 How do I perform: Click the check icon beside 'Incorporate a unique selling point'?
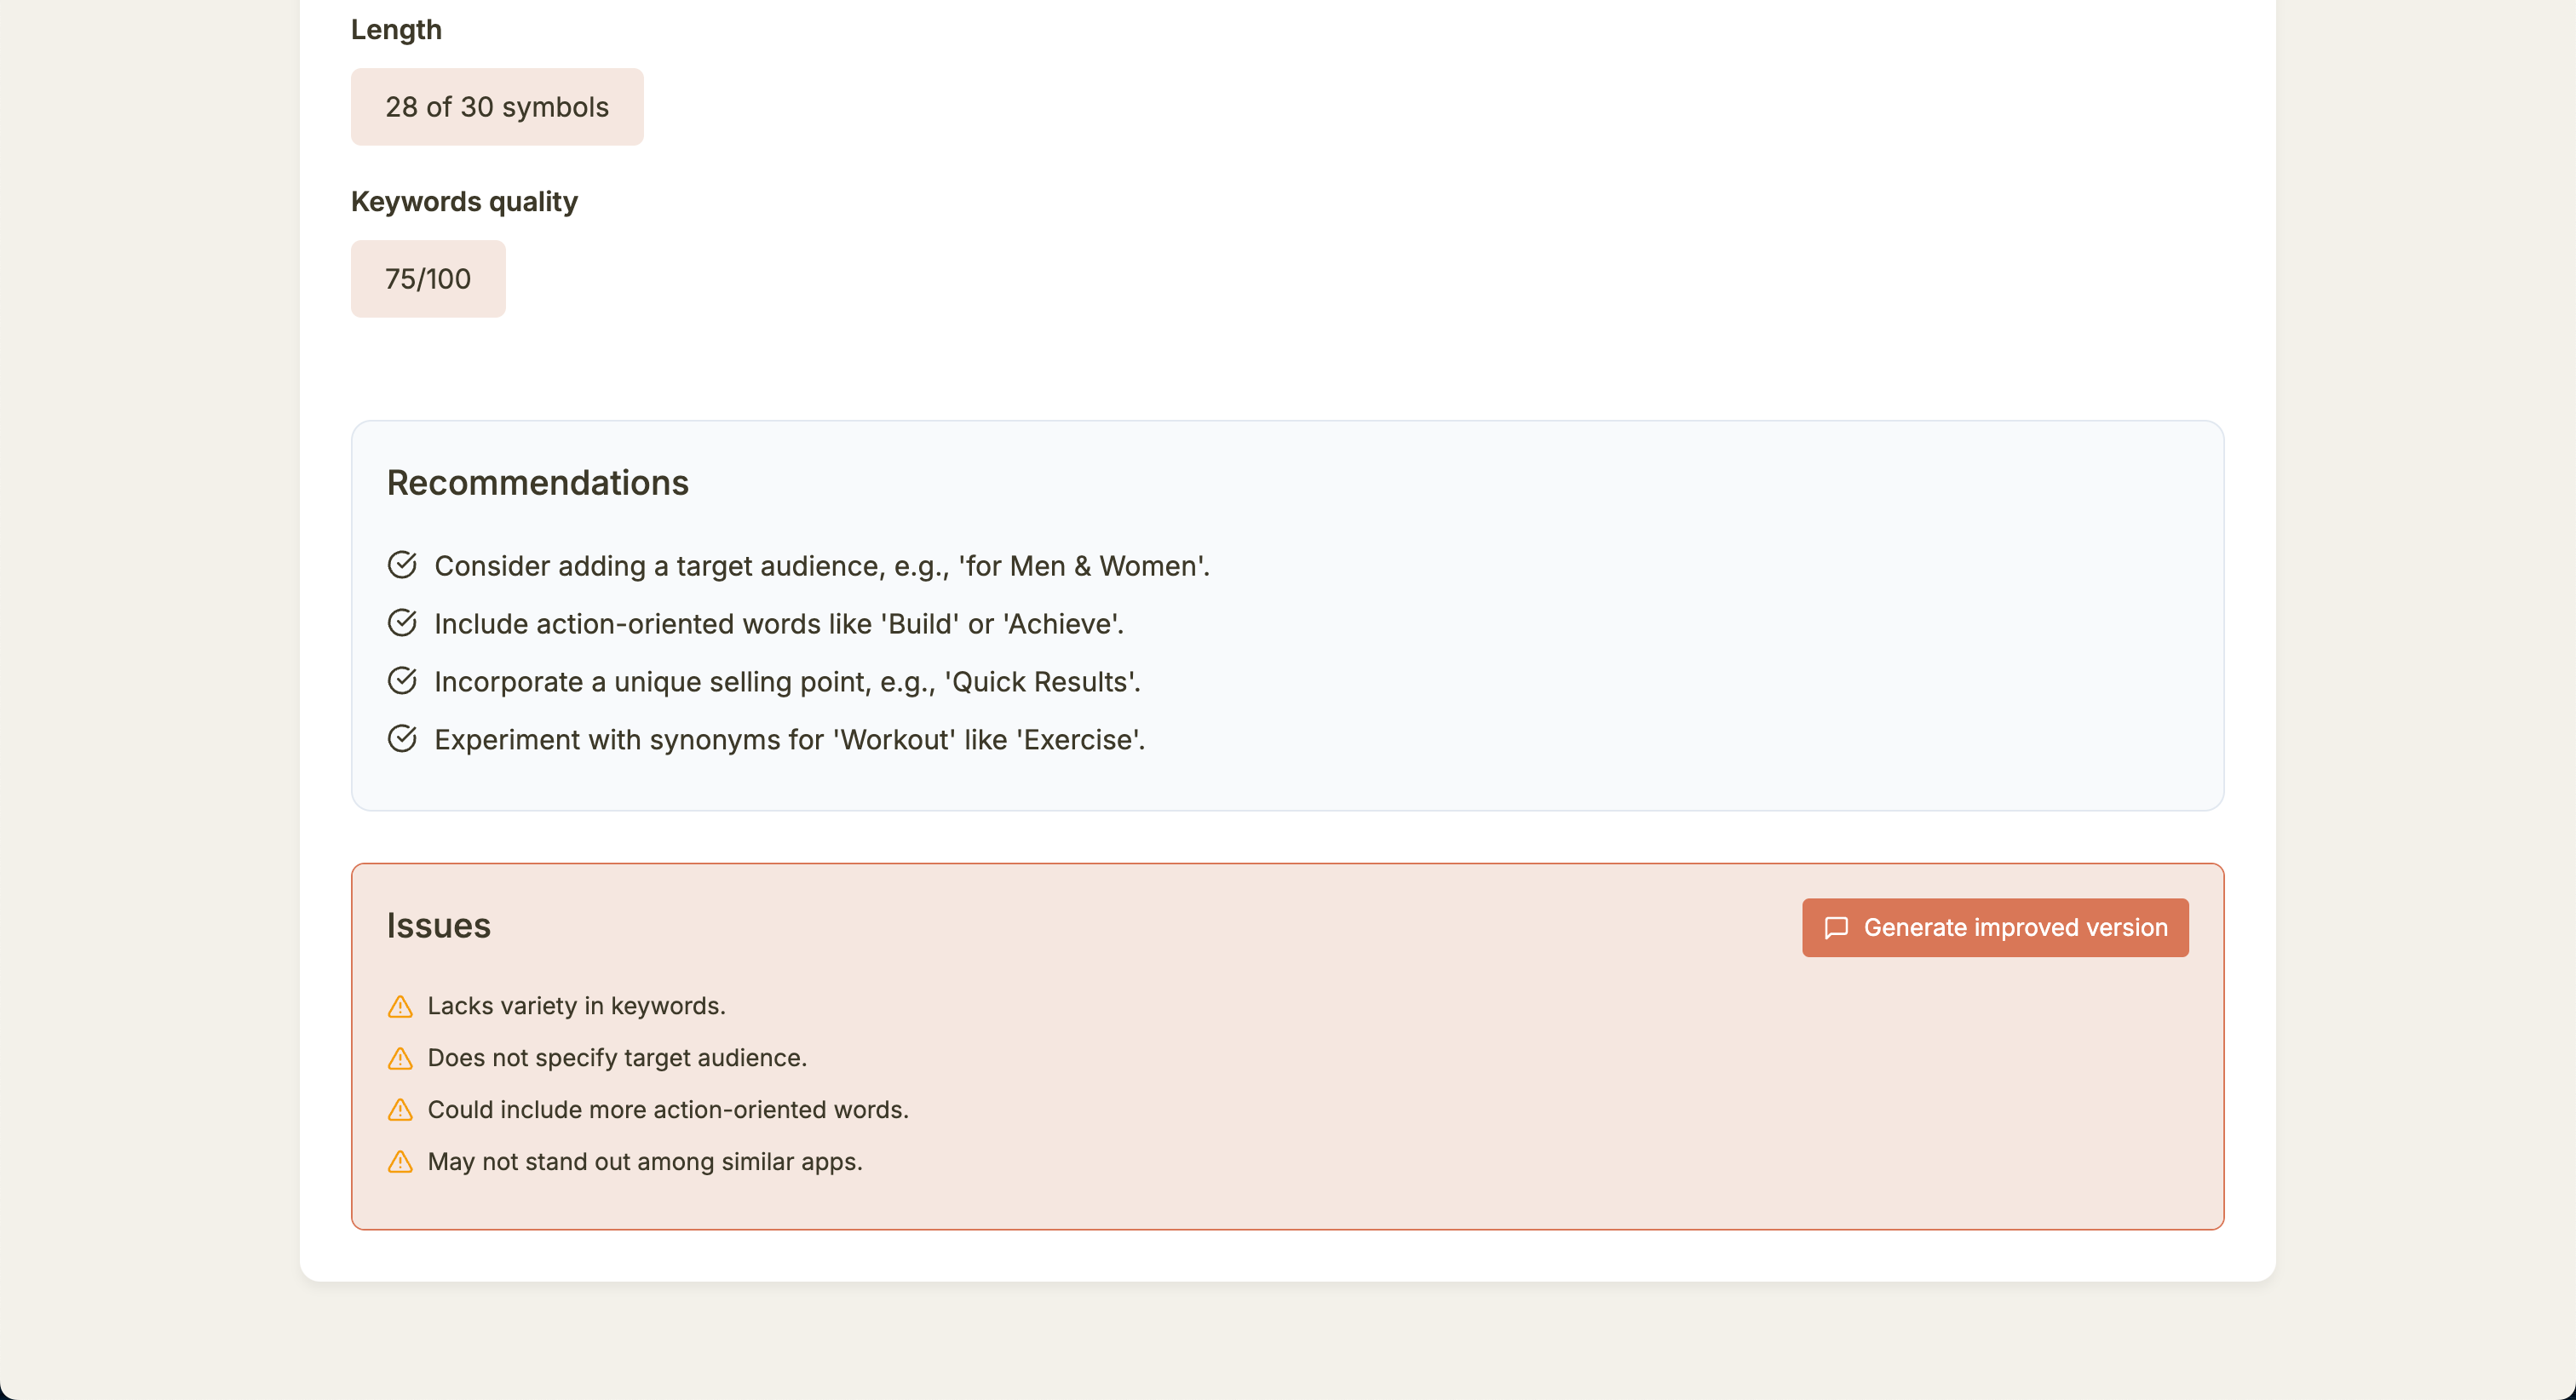tap(402, 681)
